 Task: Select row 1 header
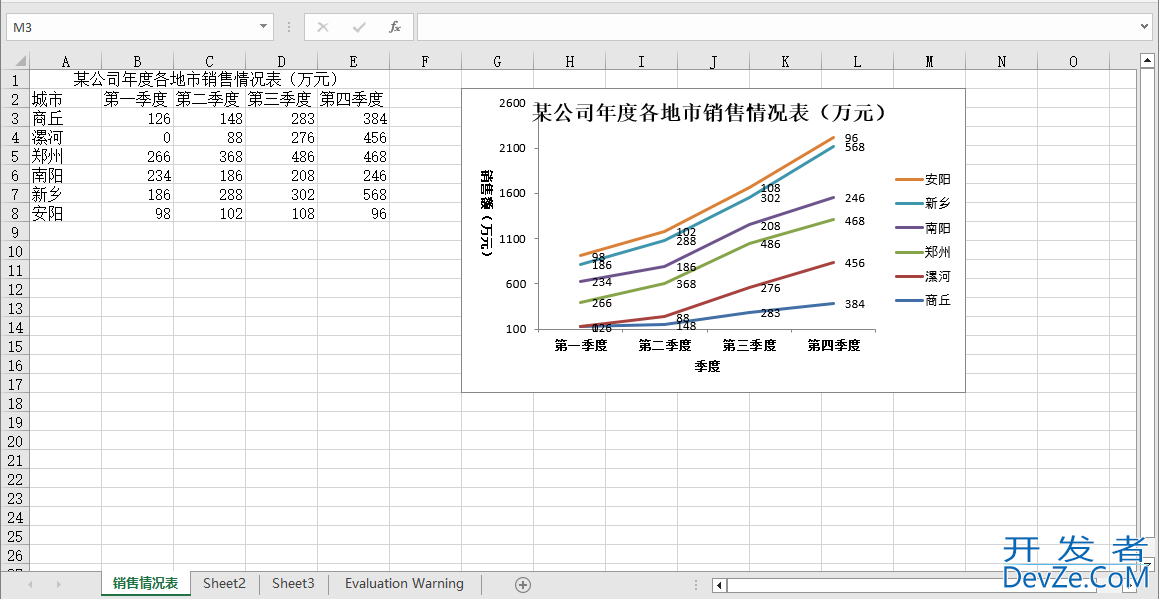[15, 79]
